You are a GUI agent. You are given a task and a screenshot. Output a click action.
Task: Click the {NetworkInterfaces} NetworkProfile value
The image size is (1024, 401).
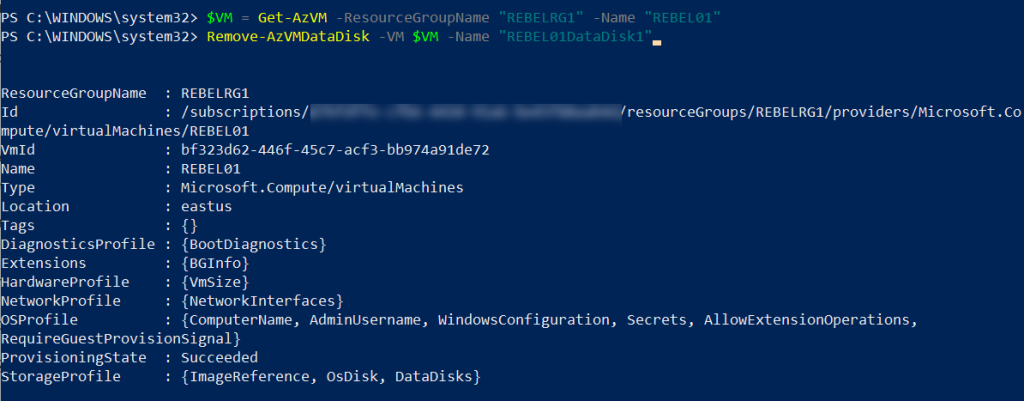pos(262,300)
